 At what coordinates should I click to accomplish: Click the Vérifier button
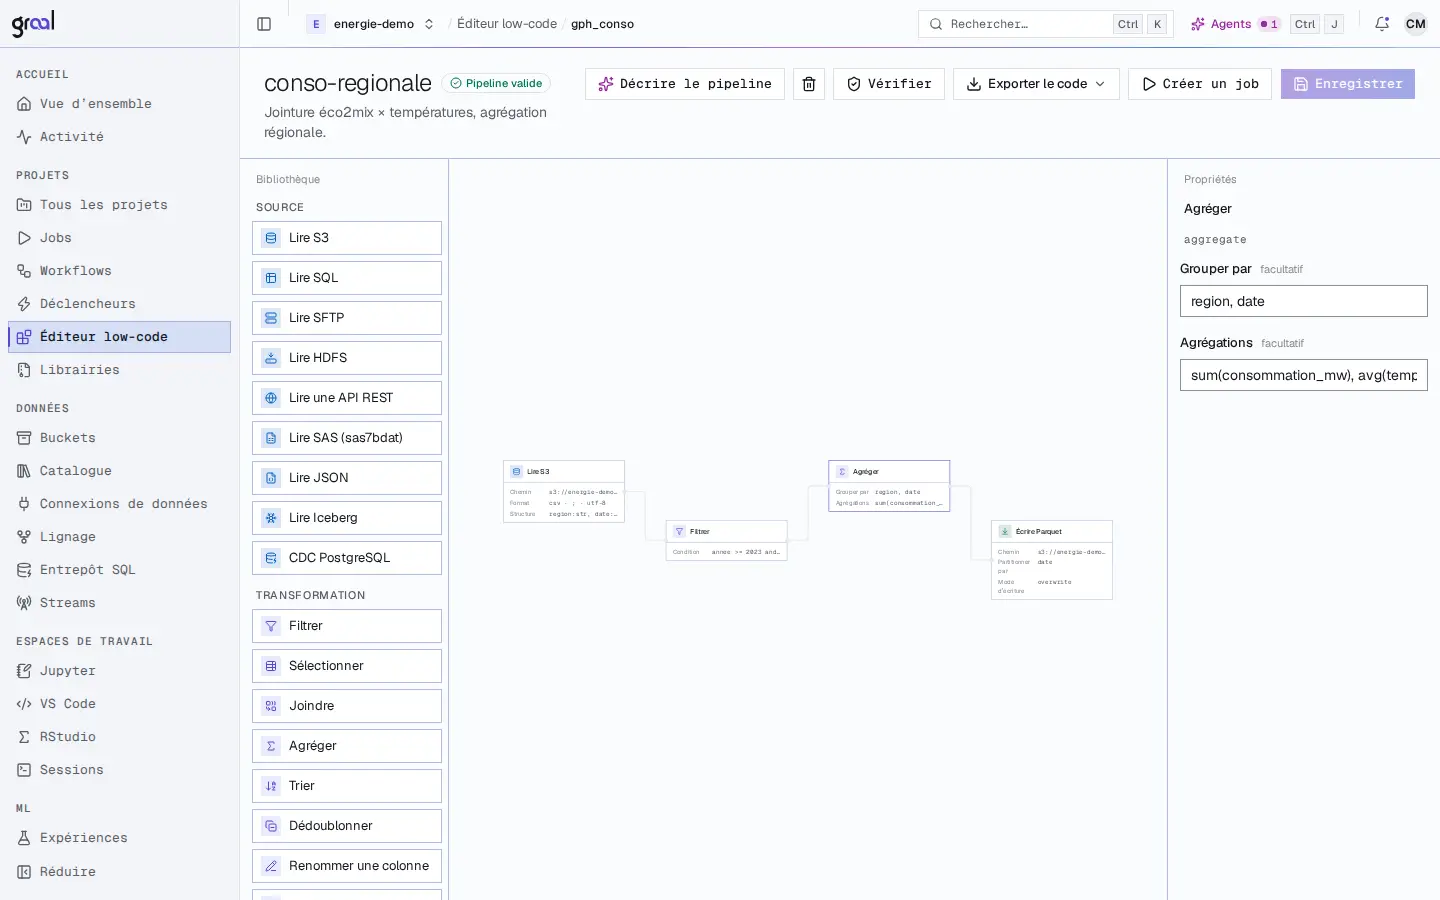click(889, 84)
